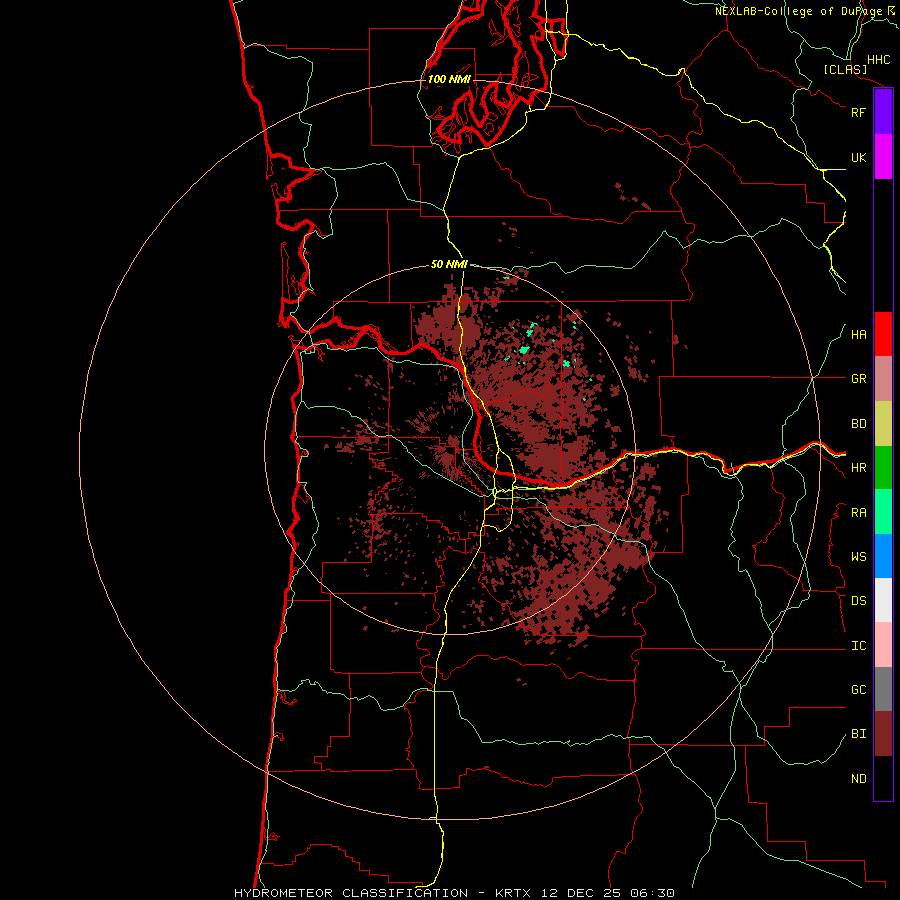This screenshot has width=900, height=900.
Task: Click the '100 NMI' range ring label
Action: point(449,79)
